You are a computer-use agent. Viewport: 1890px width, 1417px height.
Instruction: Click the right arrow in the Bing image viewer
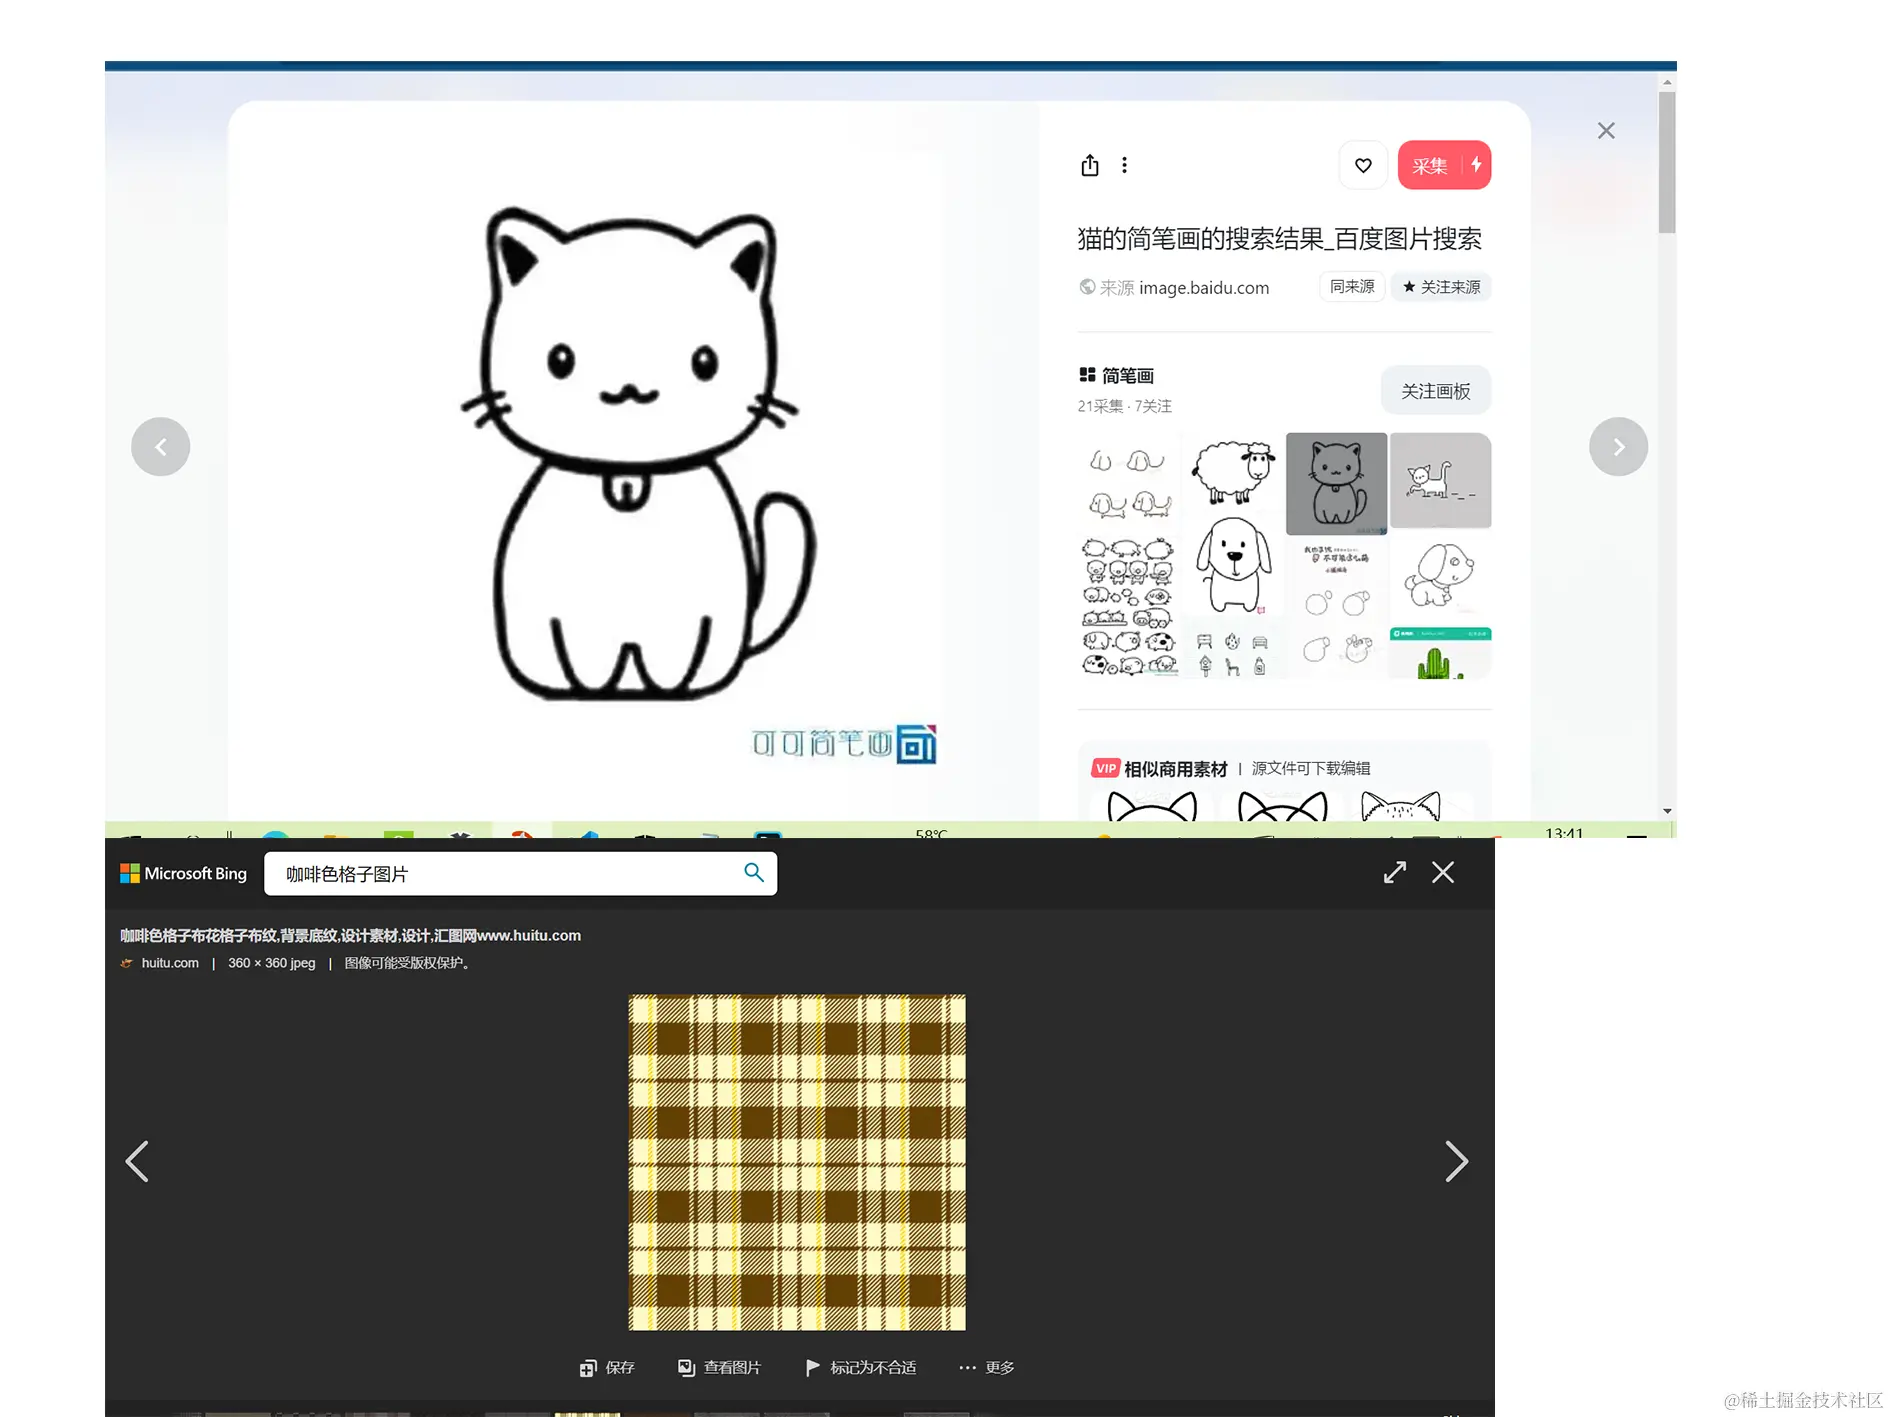[1457, 1161]
